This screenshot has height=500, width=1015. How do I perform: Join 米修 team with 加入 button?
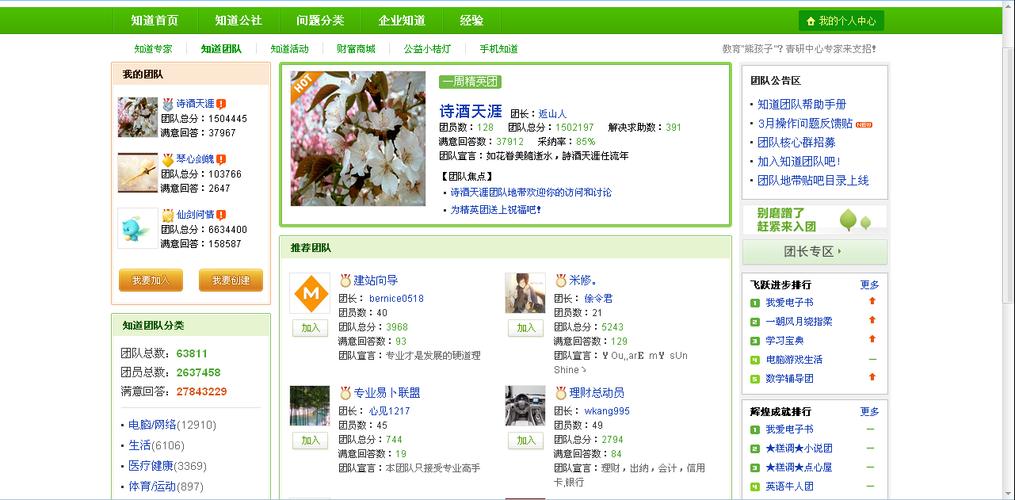(526, 328)
